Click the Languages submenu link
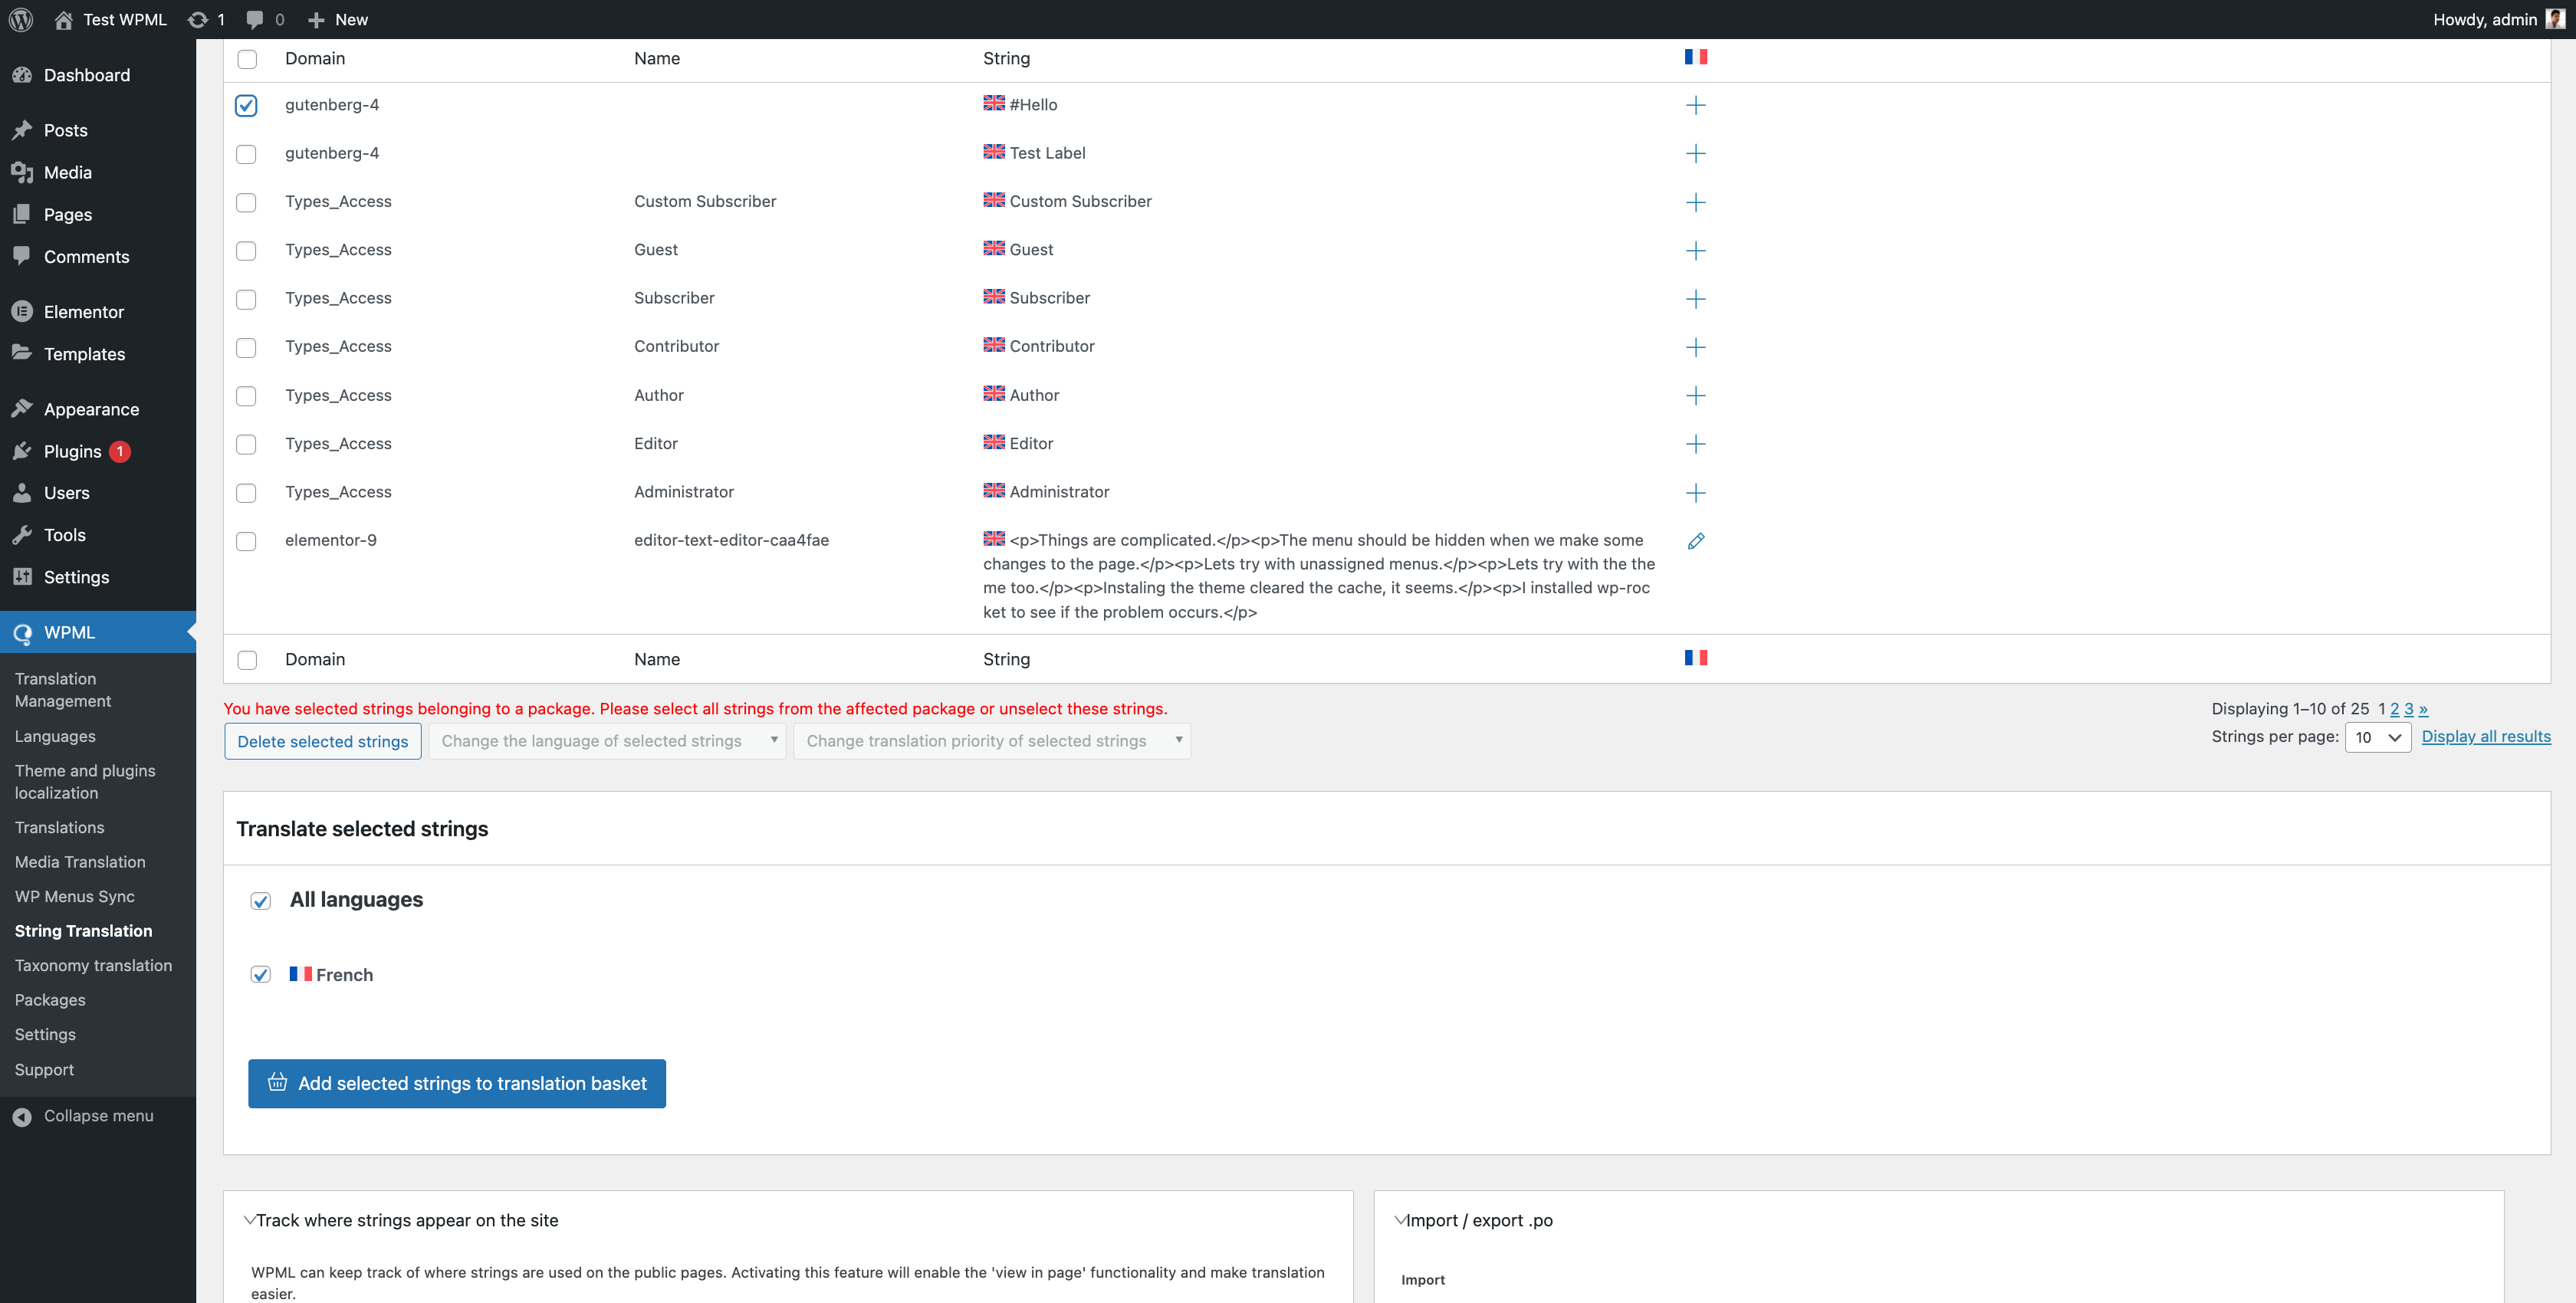Screen dimensions: 2576x1303 [55, 736]
